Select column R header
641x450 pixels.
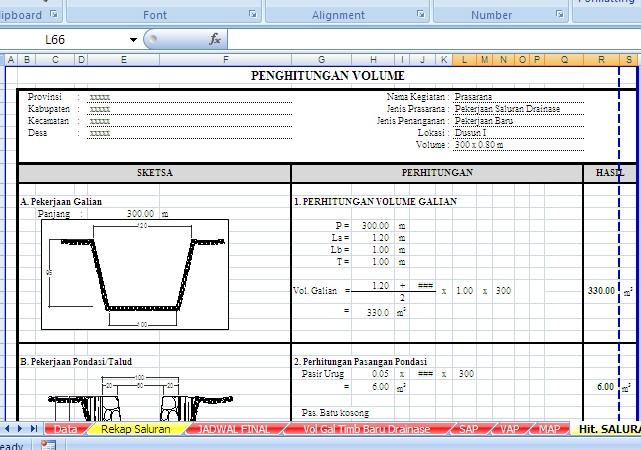point(601,60)
